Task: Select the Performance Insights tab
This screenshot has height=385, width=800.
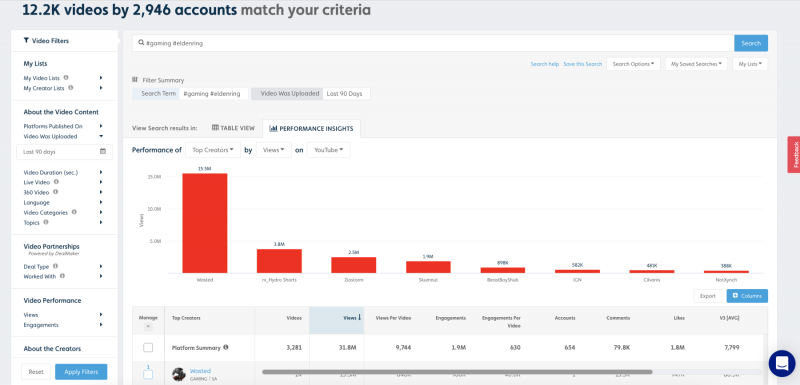Action: tap(311, 129)
